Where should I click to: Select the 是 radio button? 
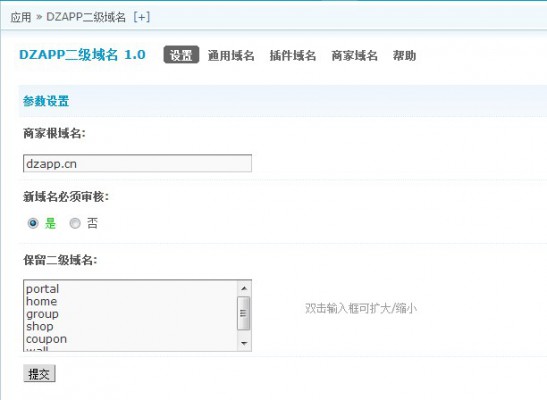(33, 223)
